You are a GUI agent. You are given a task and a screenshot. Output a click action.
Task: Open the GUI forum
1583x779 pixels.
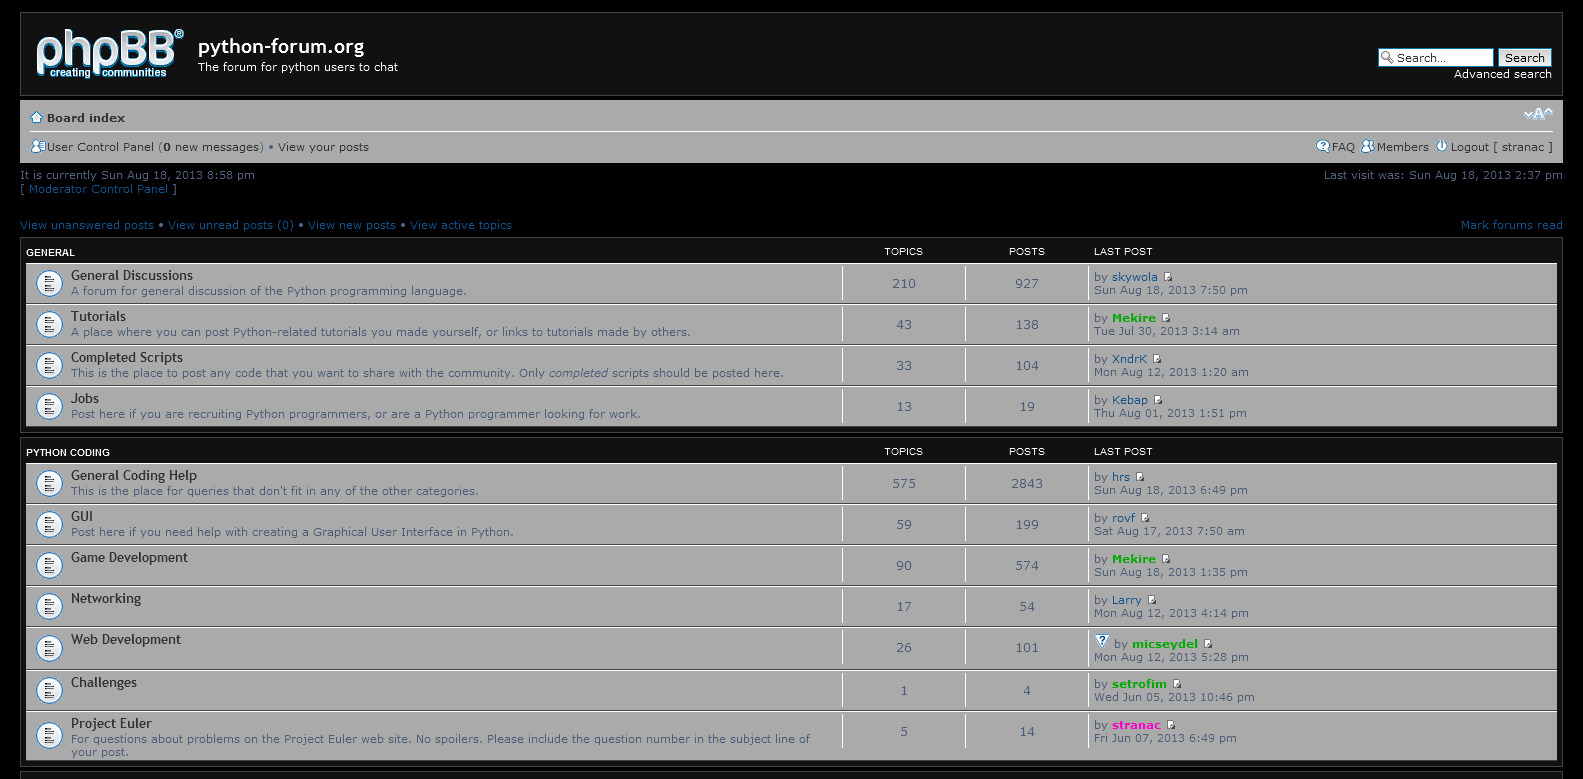pos(82,517)
